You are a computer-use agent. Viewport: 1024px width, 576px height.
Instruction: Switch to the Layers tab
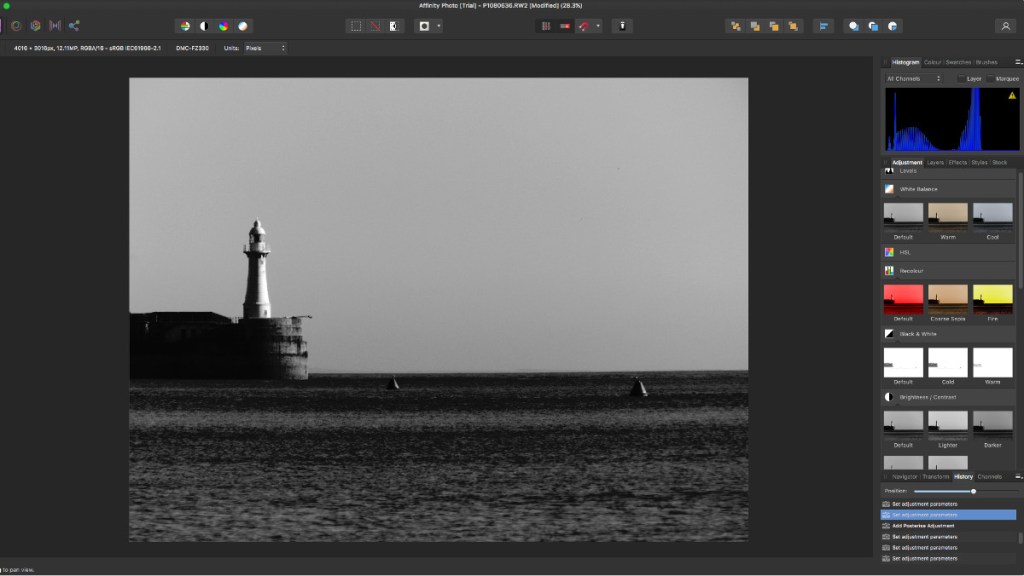click(x=935, y=162)
